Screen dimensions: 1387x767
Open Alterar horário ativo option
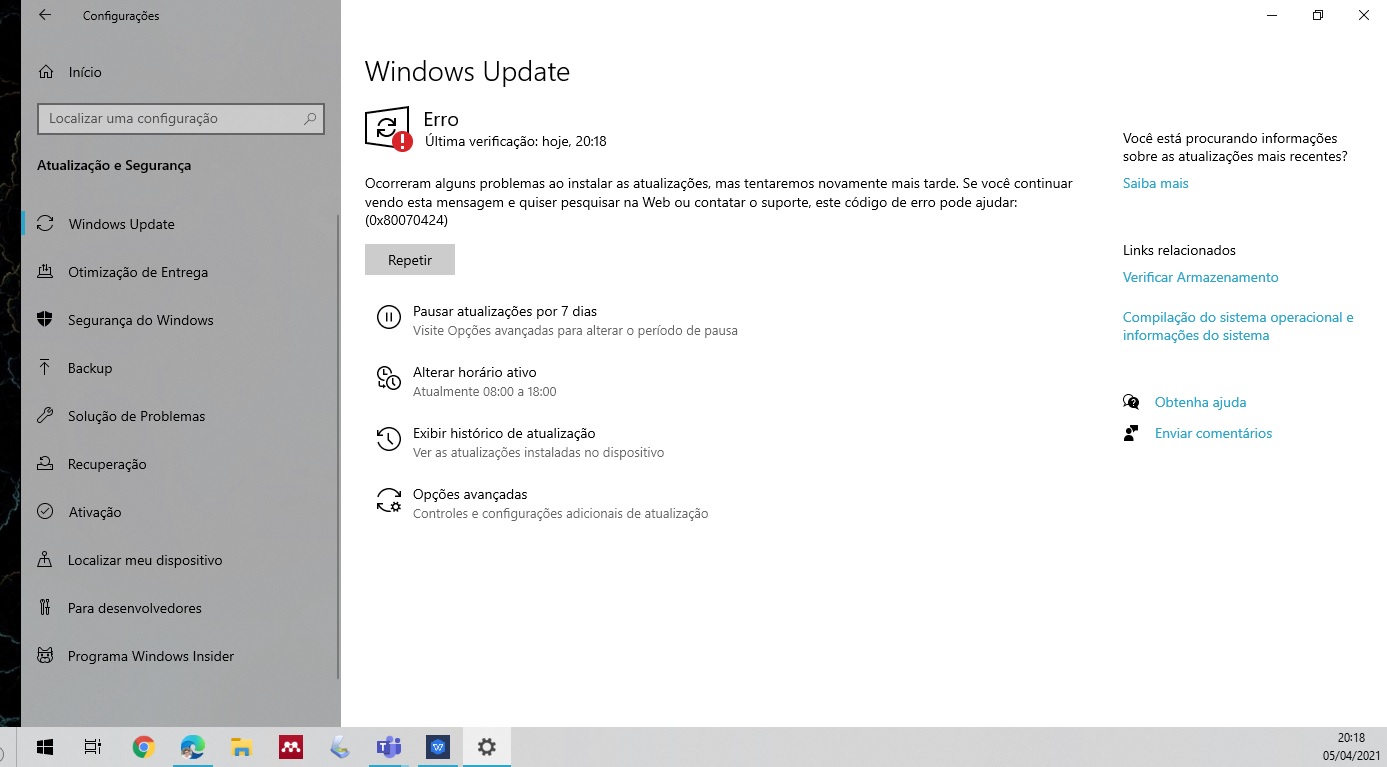[475, 372]
